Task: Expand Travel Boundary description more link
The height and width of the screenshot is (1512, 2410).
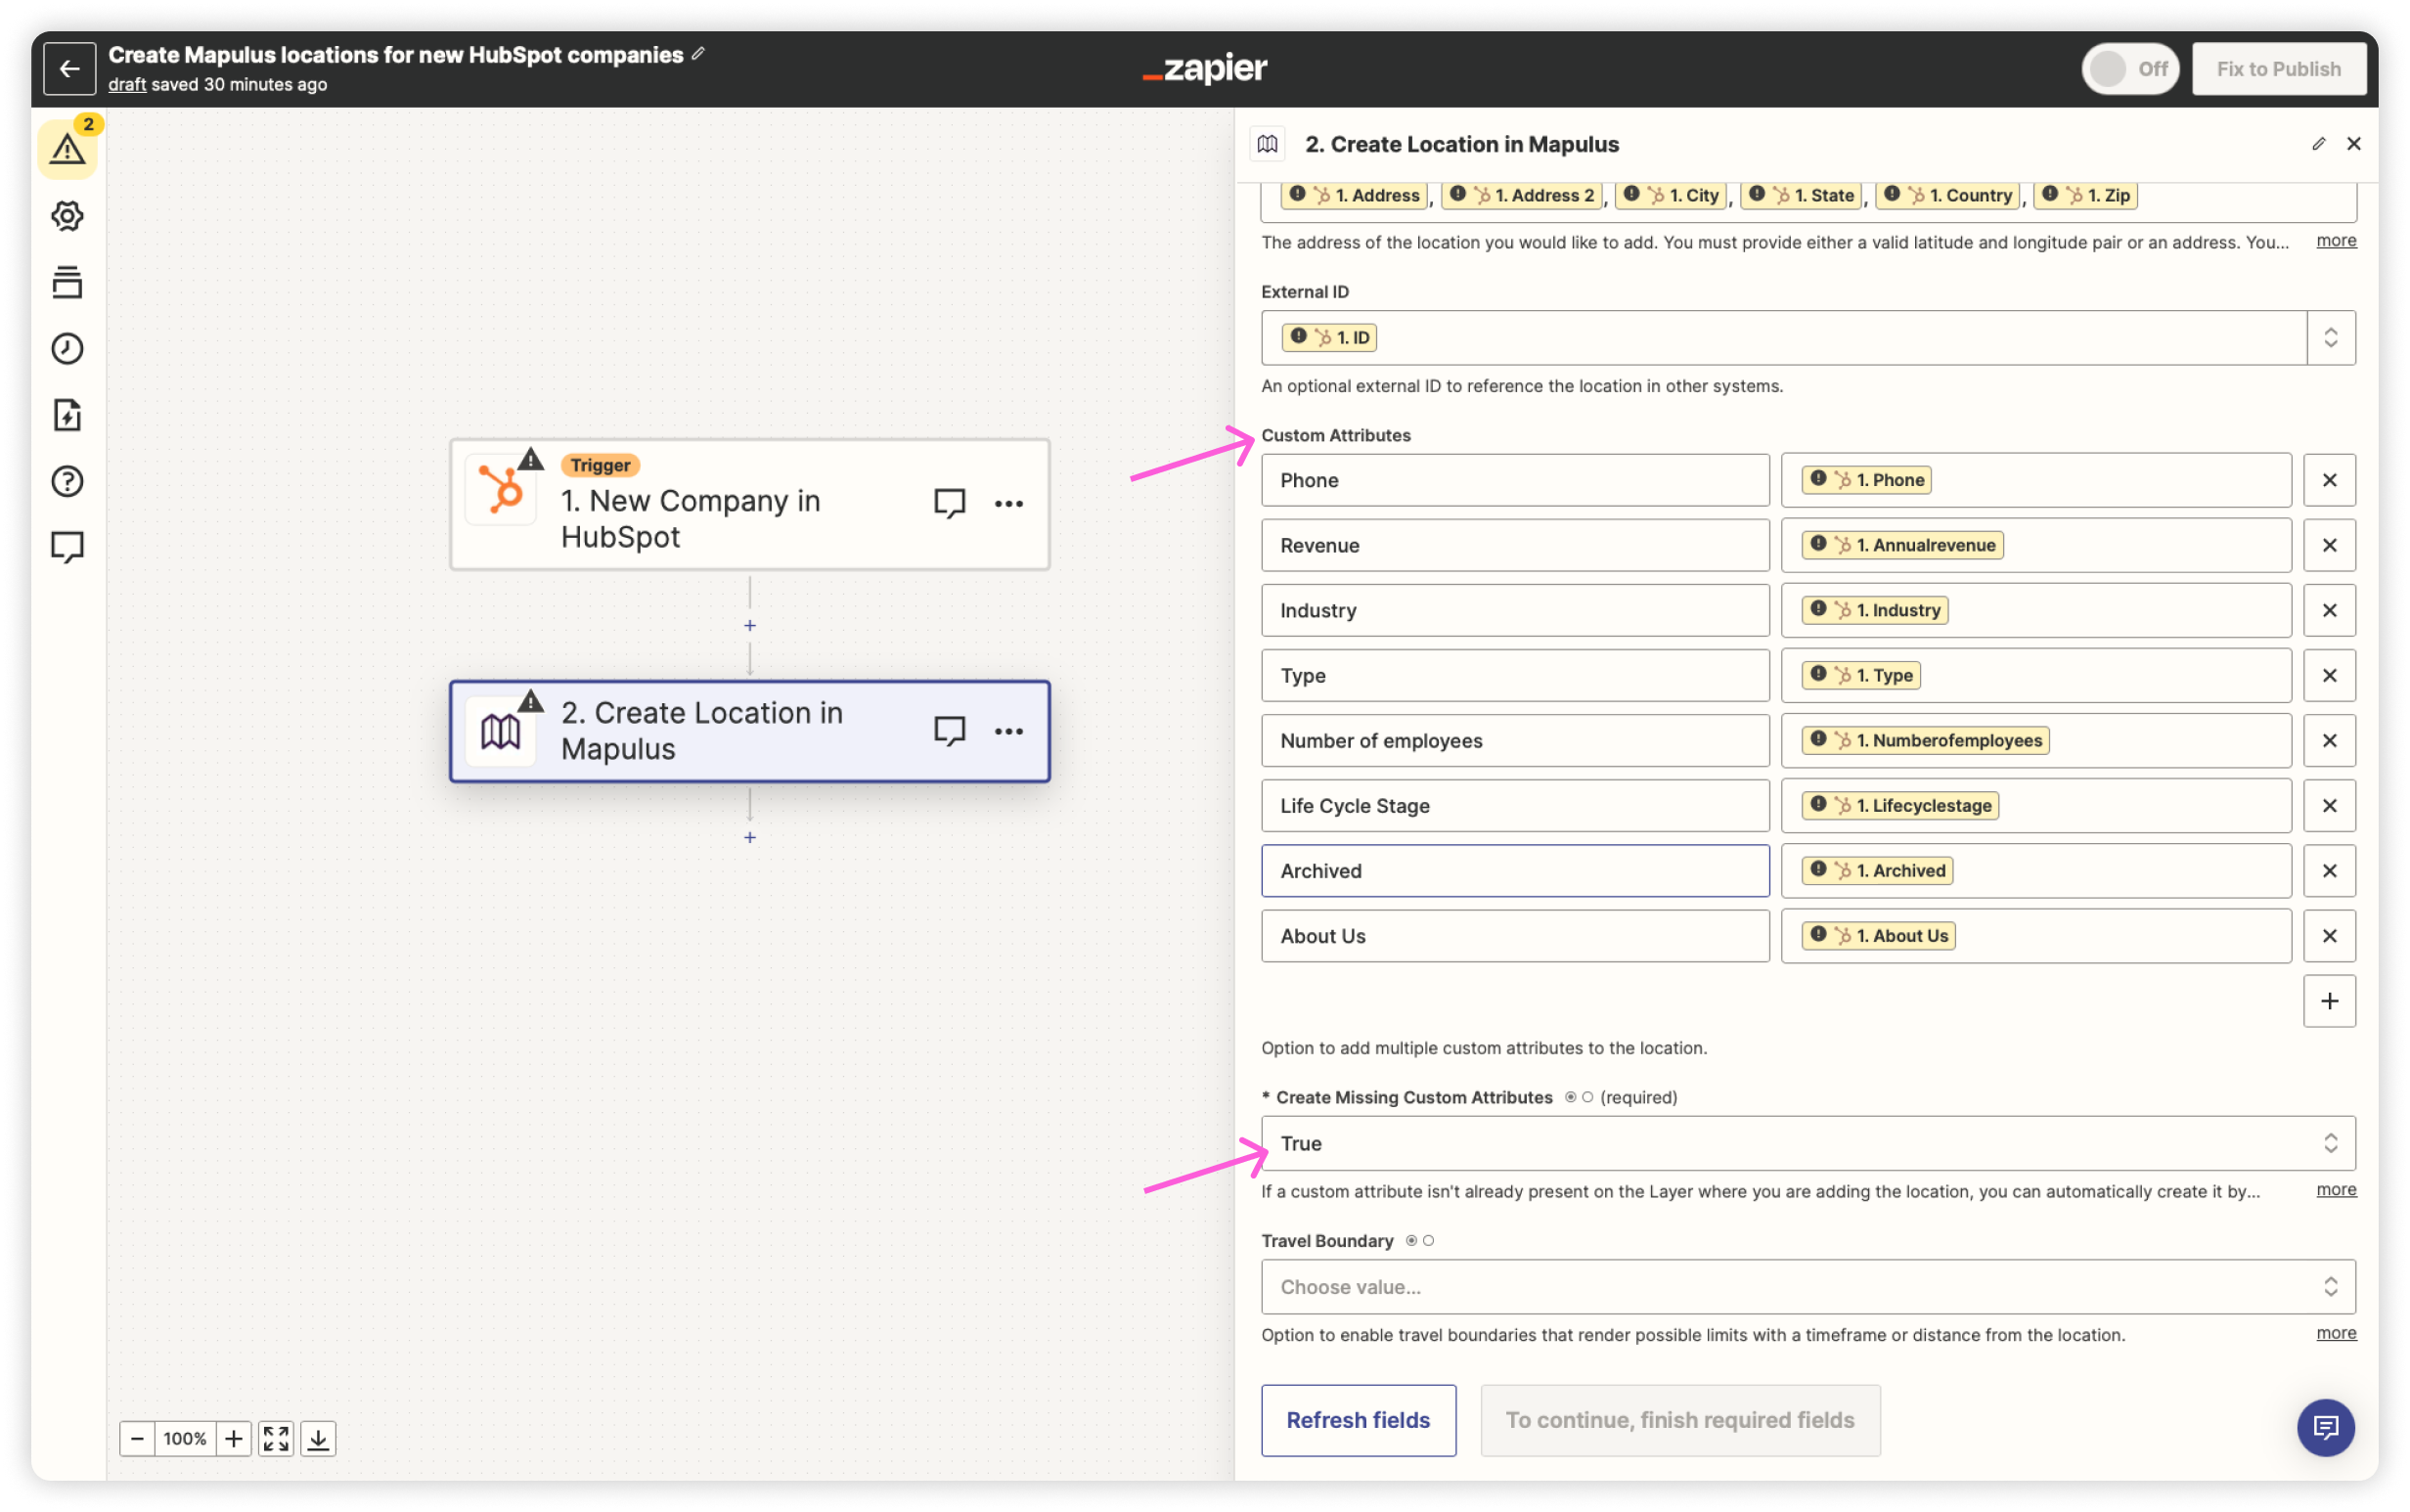Action: 2336,1333
